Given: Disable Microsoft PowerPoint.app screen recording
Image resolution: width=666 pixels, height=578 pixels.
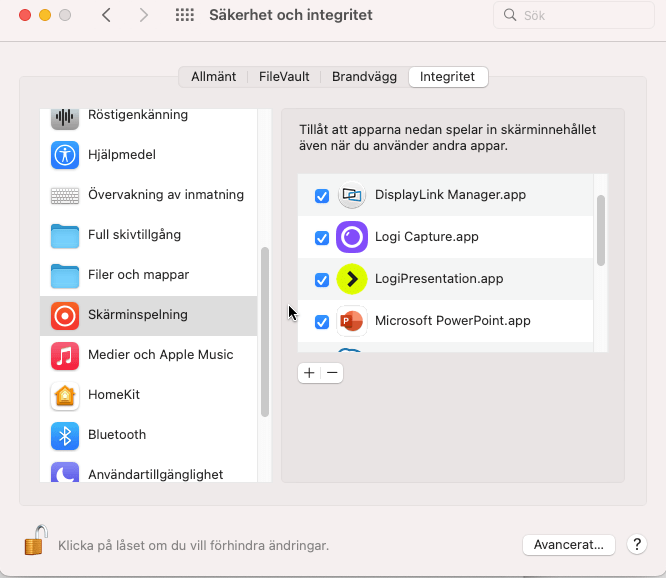Looking at the screenshot, I should 322,322.
